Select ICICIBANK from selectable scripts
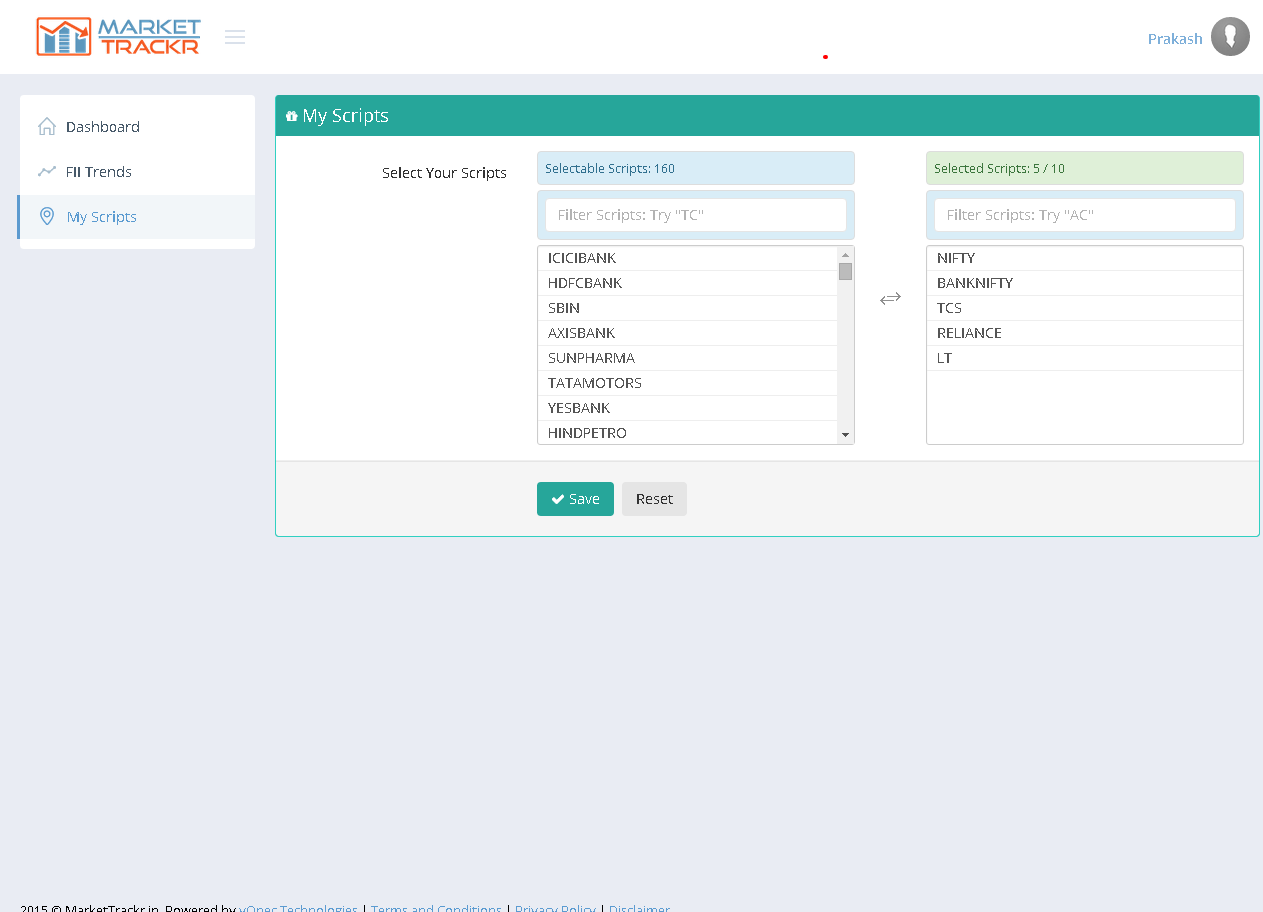The height and width of the screenshot is (912, 1263). coord(582,258)
